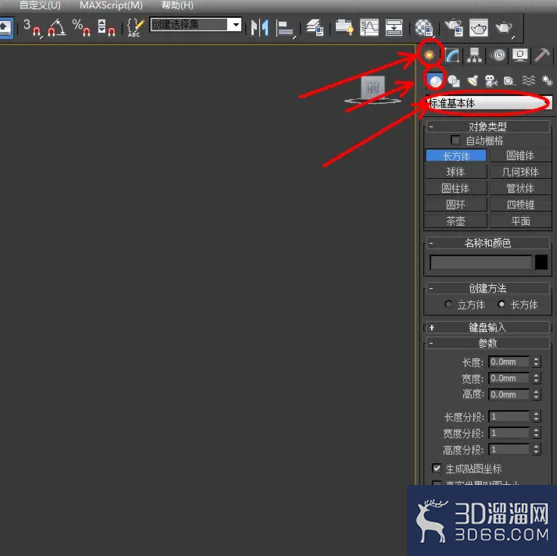
Task: Click the 几何球体 button
Action: (x=520, y=172)
